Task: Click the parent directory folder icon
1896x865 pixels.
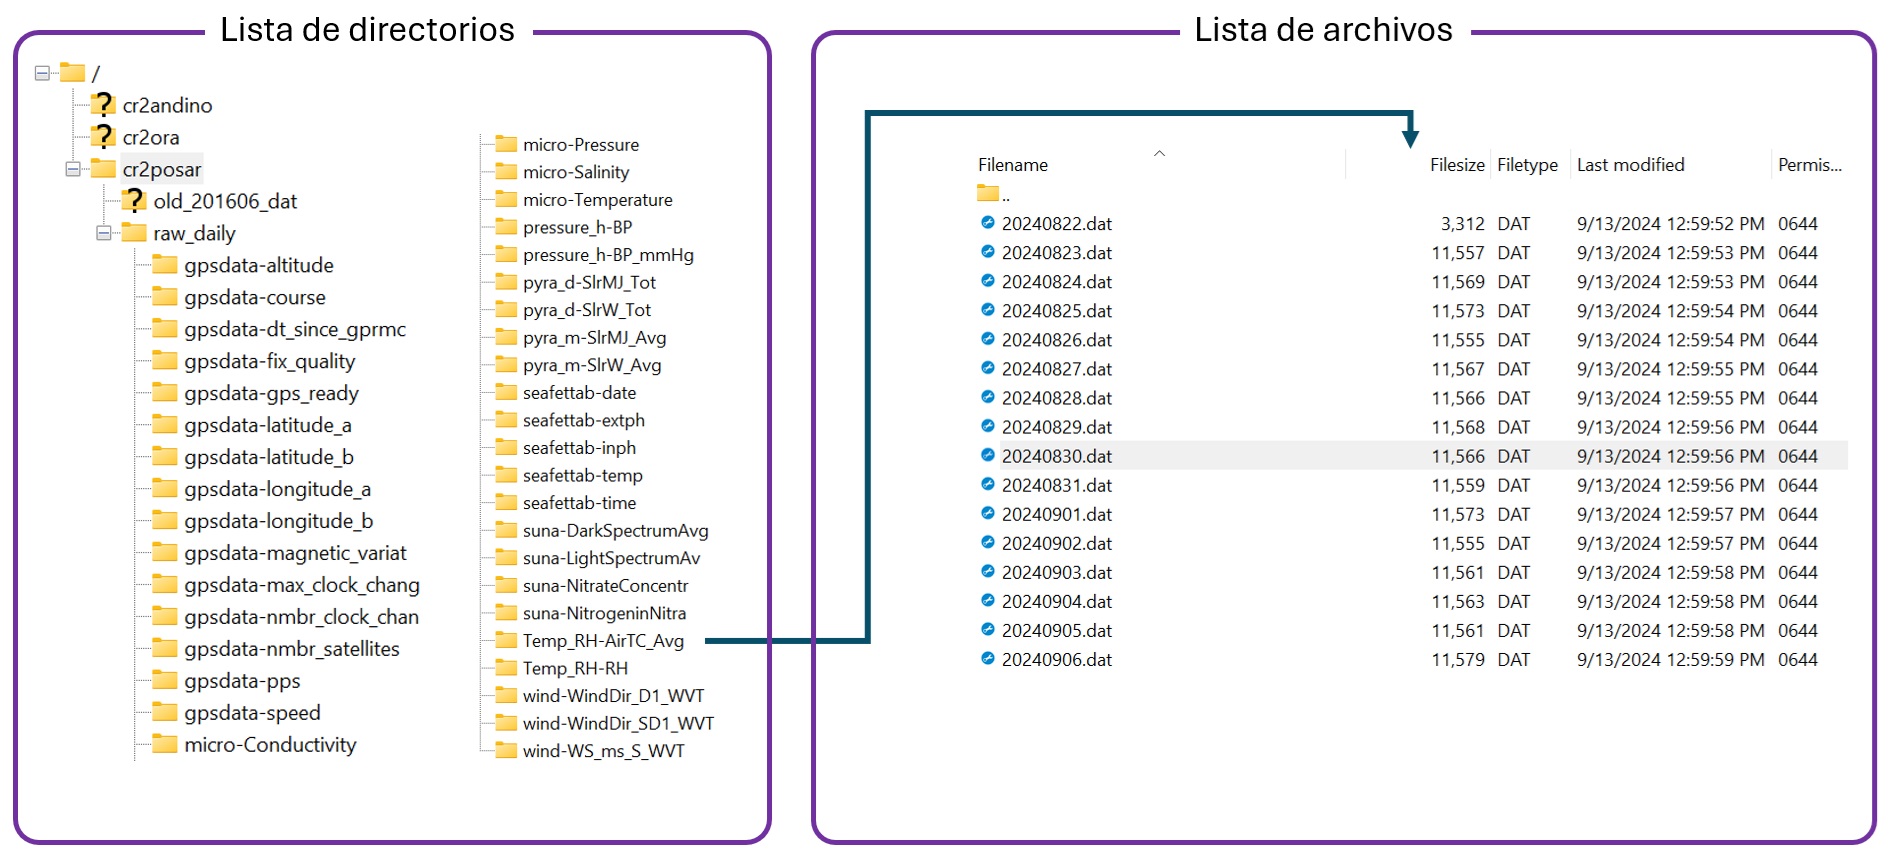Action: [988, 193]
